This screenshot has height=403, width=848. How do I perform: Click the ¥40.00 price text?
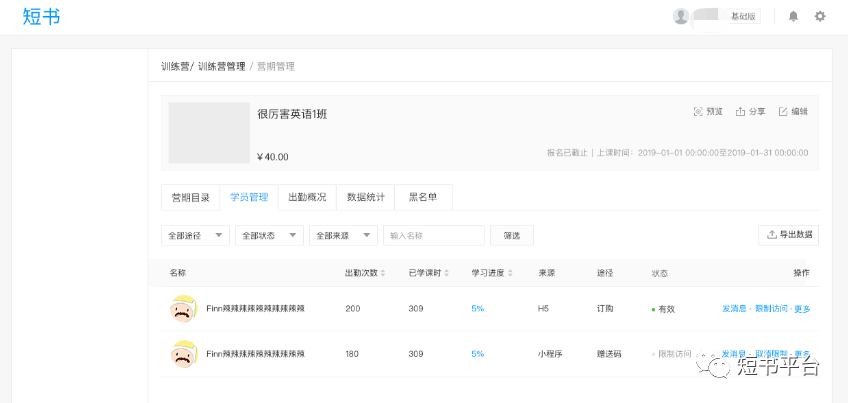pos(273,157)
